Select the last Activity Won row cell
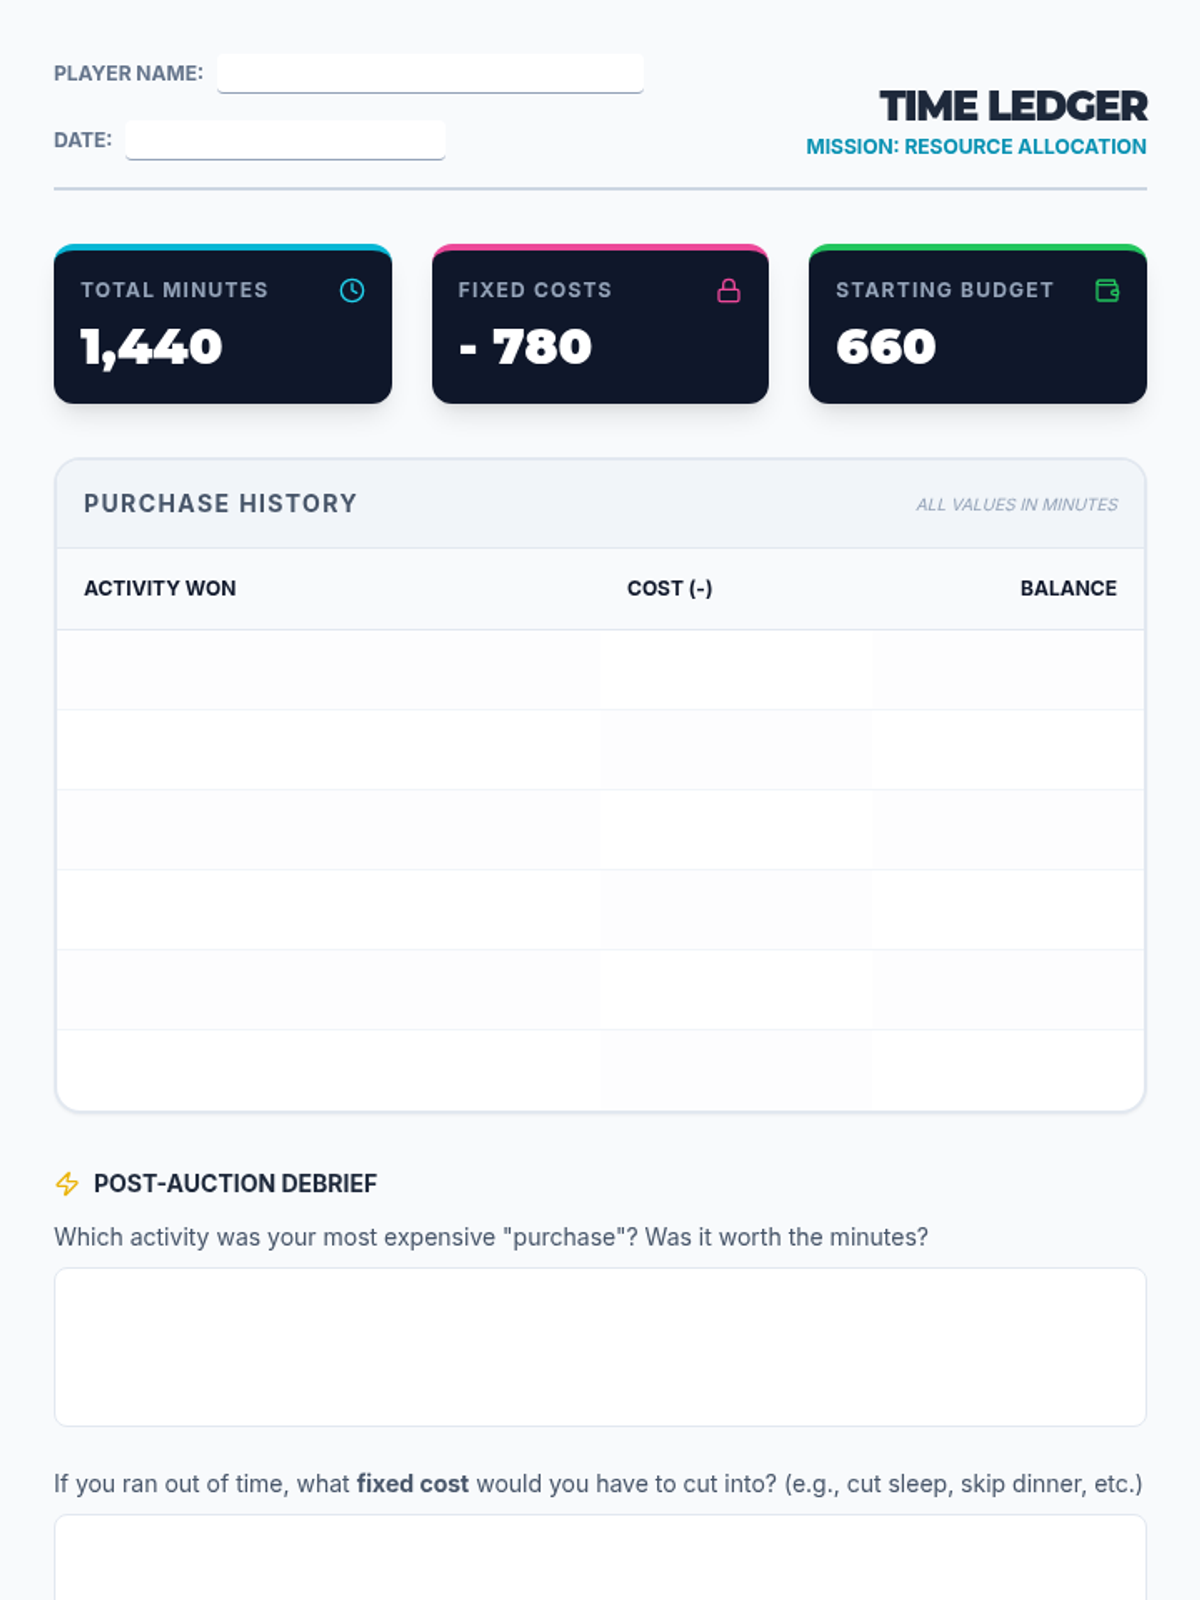This screenshot has width=1200, height=1600. pyautogui.click(x=328, y=1070)
